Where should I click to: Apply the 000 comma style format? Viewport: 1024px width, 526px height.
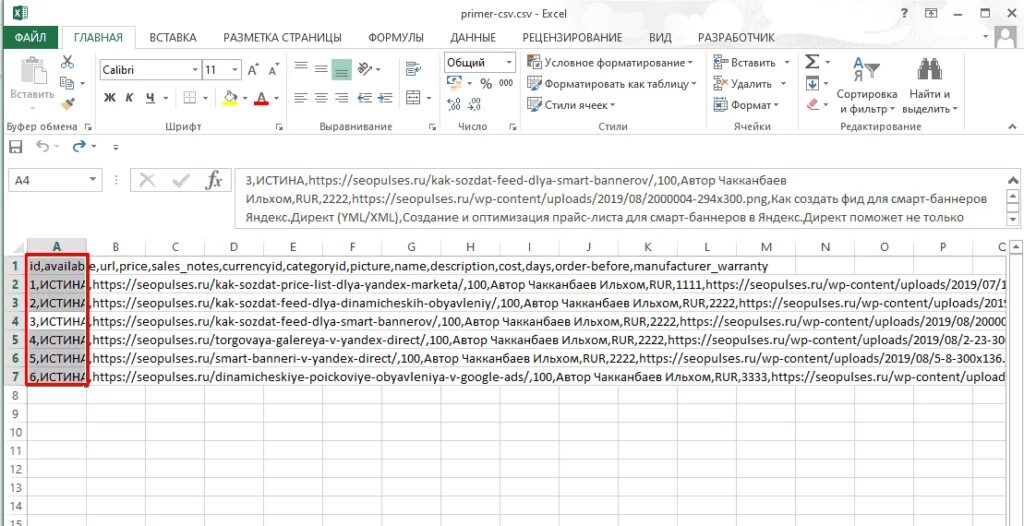pyautogui.click(x=506, y=84)
